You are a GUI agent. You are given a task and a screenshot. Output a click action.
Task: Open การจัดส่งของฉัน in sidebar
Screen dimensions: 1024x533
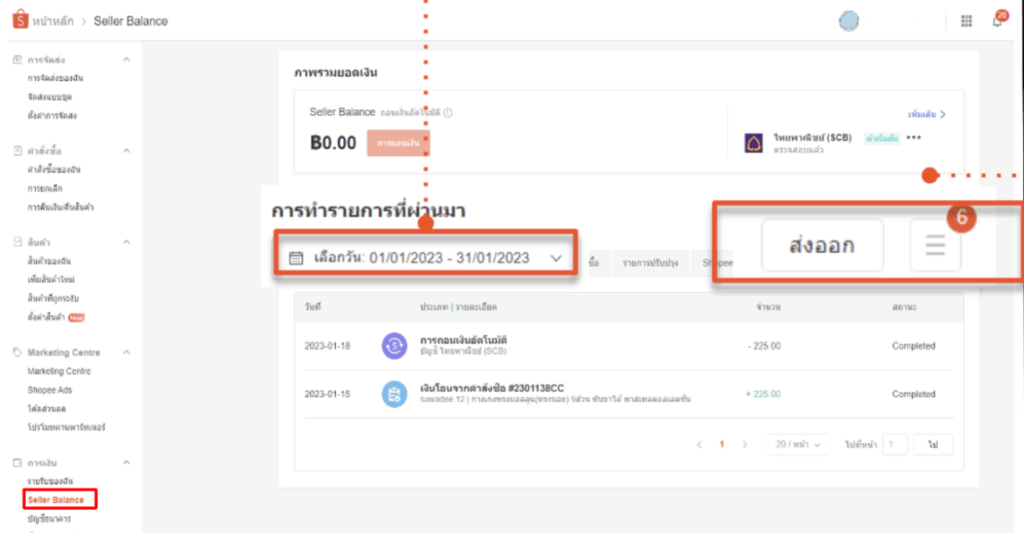[x=55, y=78]
